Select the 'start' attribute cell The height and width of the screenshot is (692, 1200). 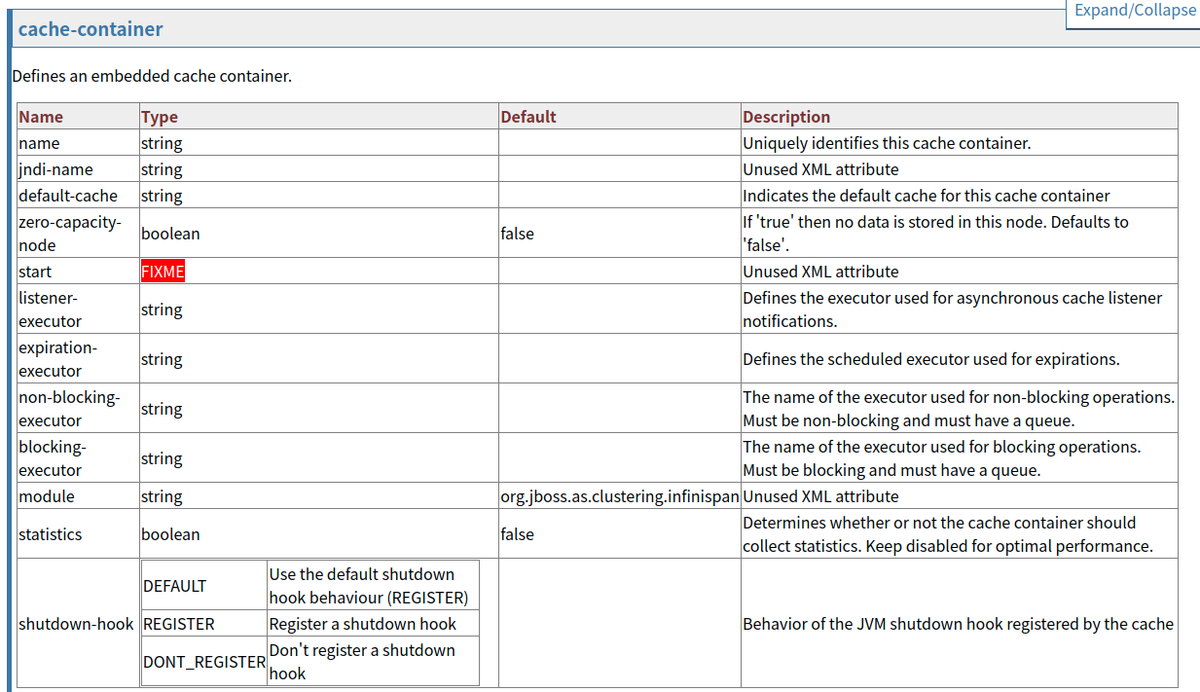tap(78, 272)
